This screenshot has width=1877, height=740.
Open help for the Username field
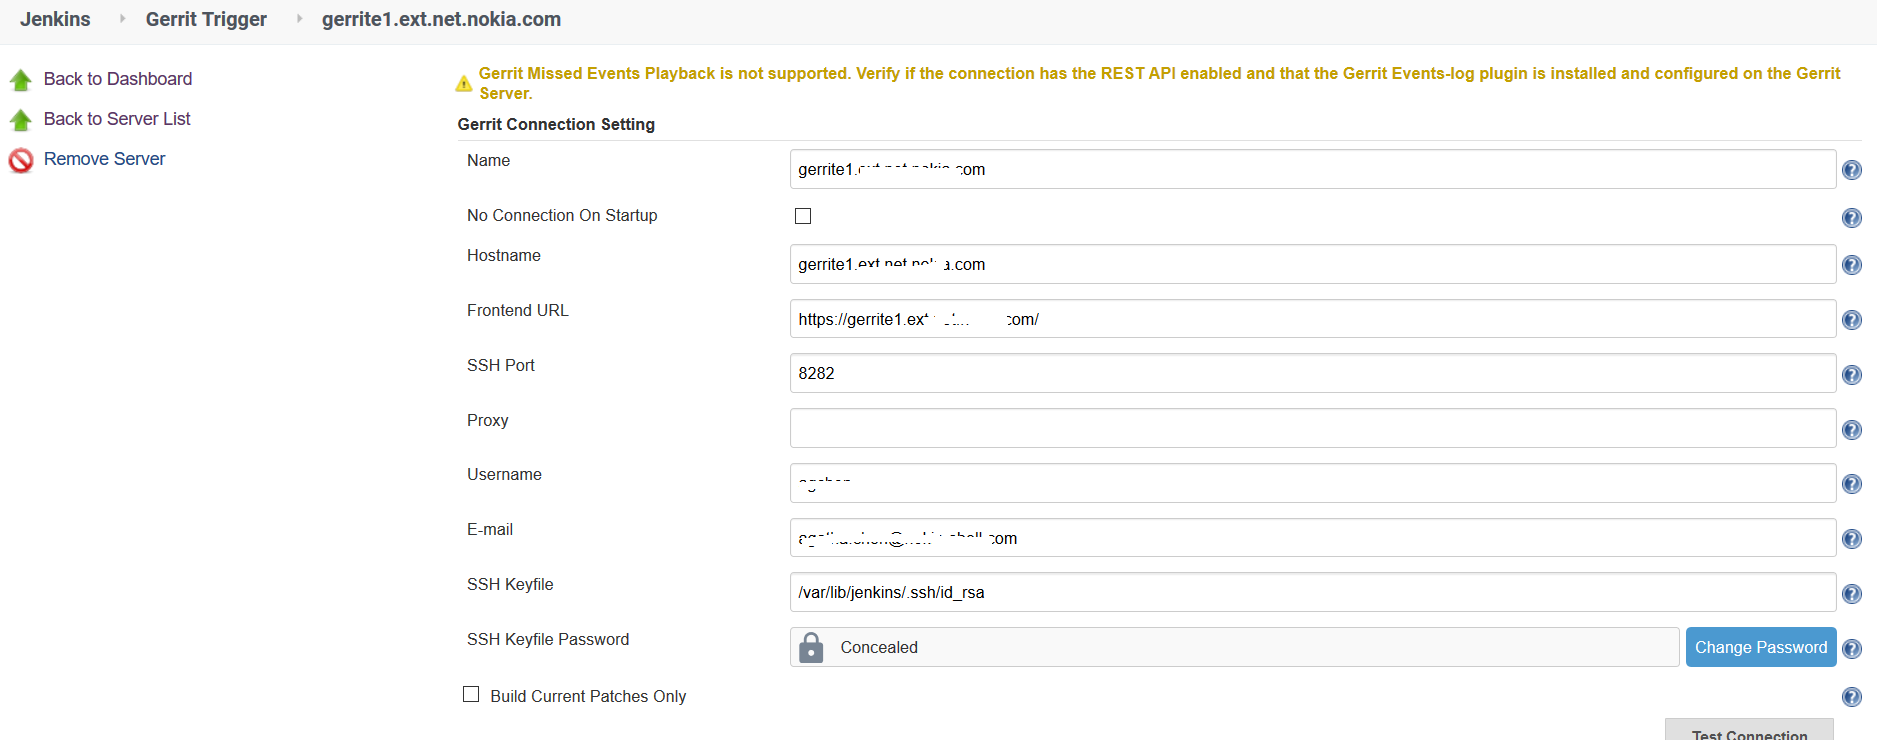[1852, 484]
